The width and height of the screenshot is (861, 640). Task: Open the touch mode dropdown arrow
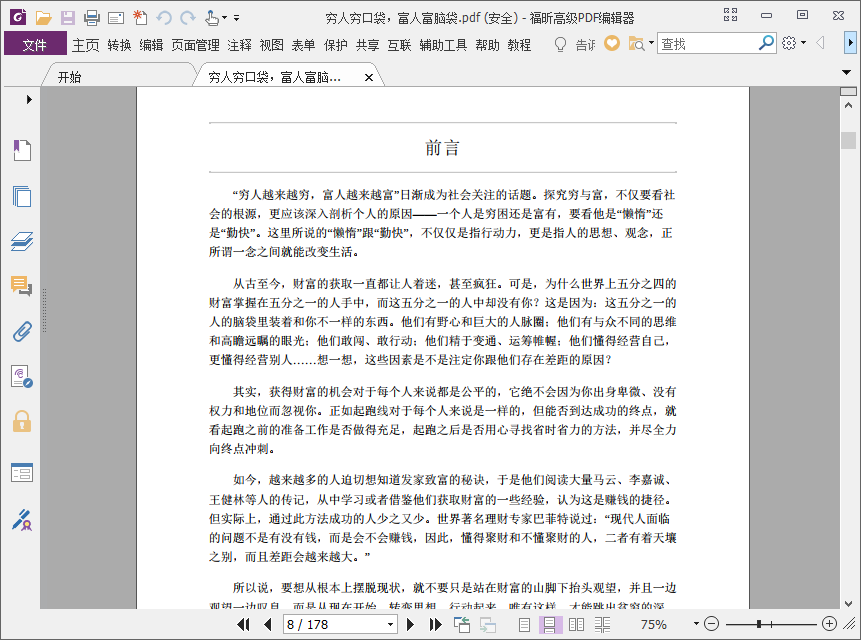(225, 18)
